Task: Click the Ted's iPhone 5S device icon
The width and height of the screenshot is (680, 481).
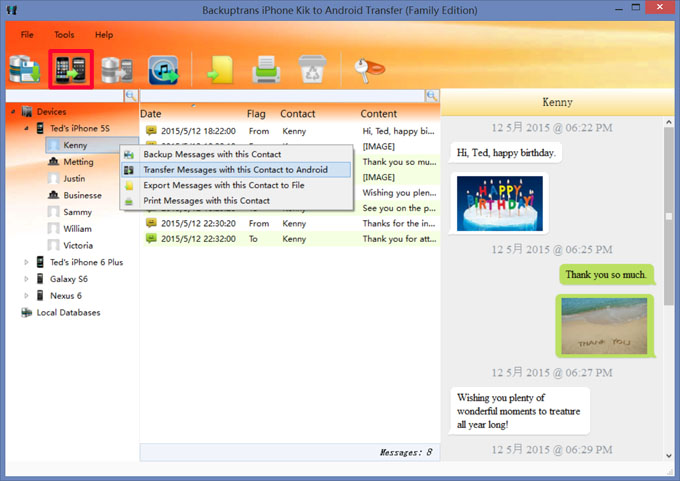Action: coord(40,128)
